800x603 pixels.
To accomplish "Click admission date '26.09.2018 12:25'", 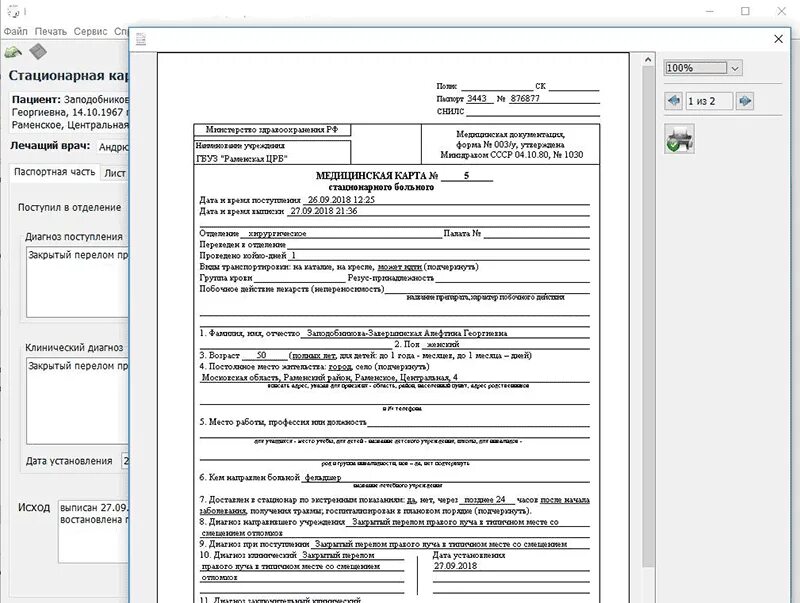I will point(341,200).
